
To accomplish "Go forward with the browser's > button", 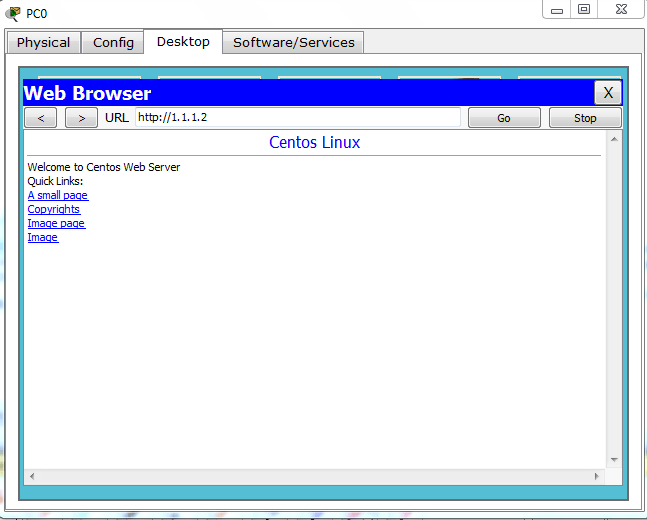I will click(x=81, y=118).
